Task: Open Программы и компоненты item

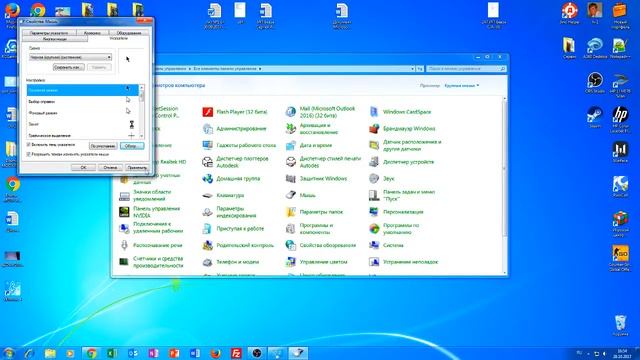Action: tap(310, 229)
